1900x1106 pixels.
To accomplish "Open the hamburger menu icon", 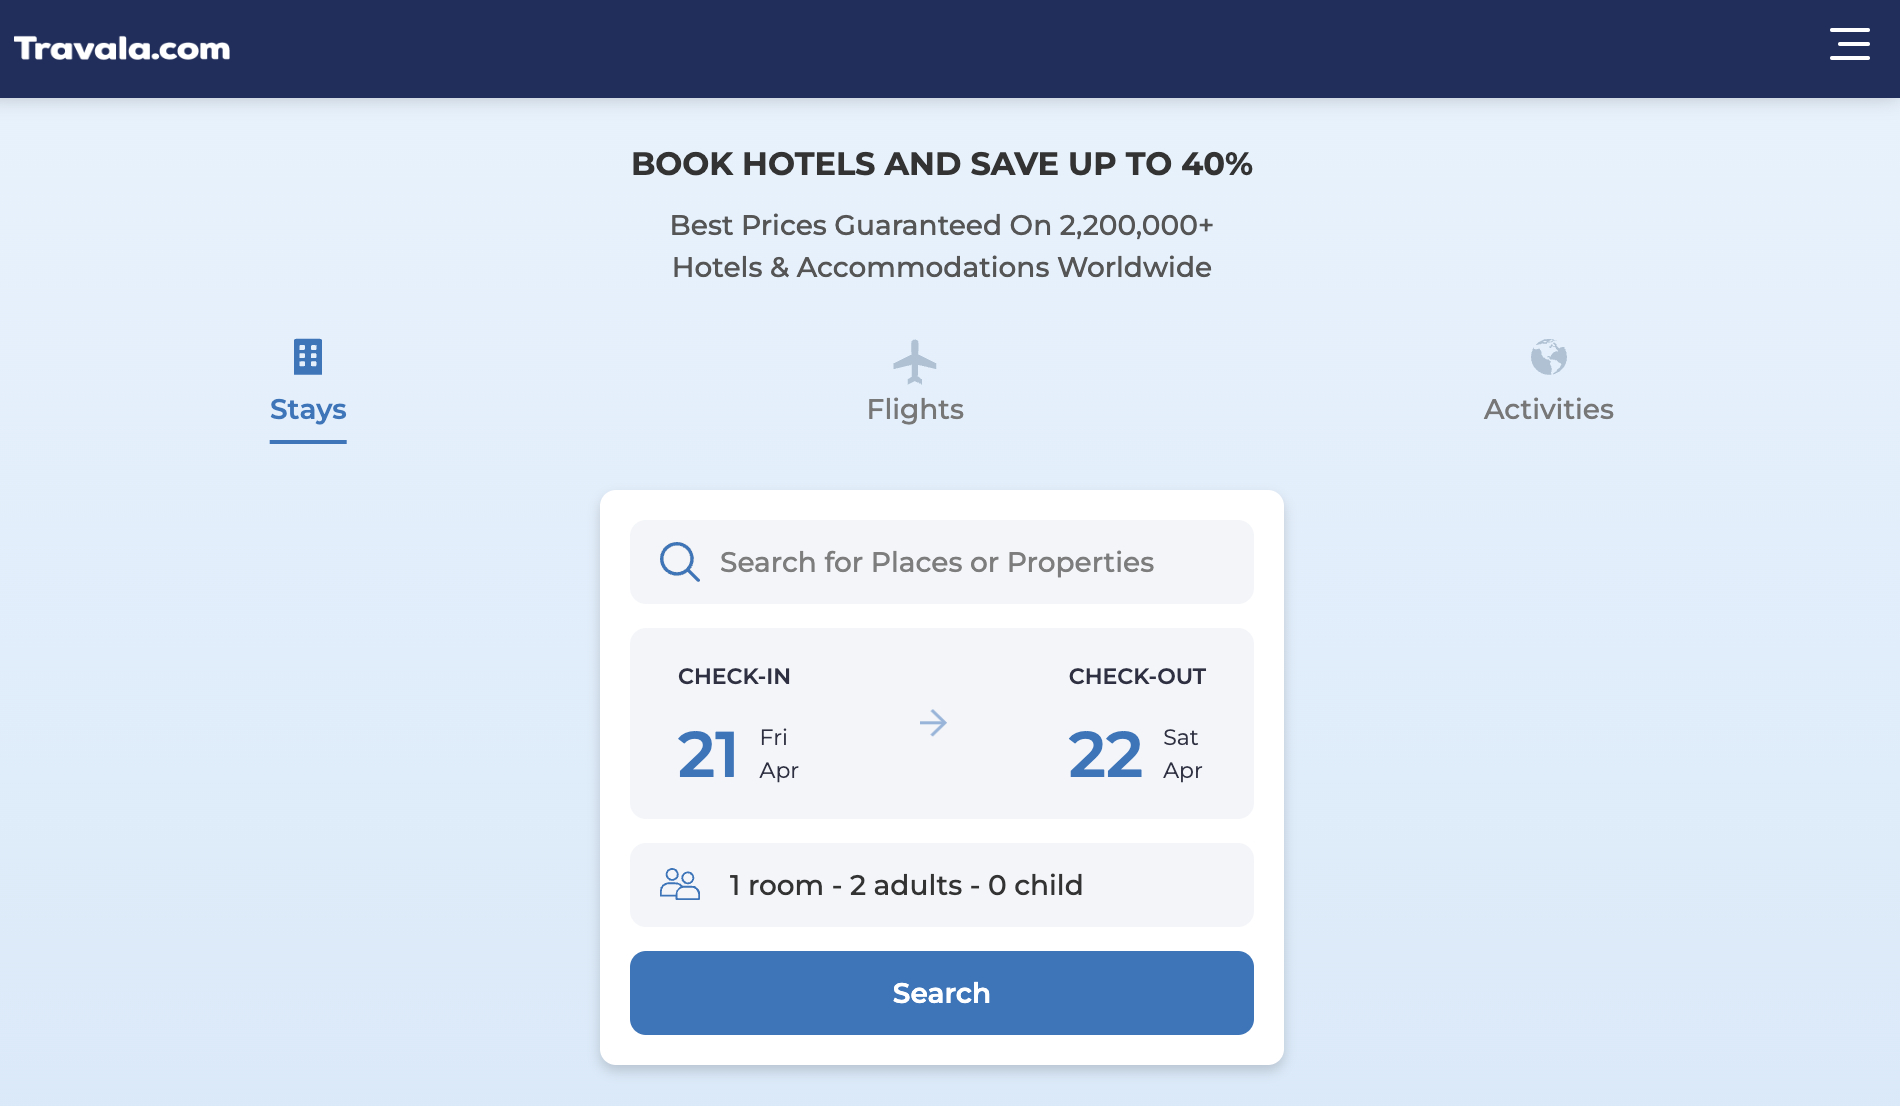I will point(1849,44).
